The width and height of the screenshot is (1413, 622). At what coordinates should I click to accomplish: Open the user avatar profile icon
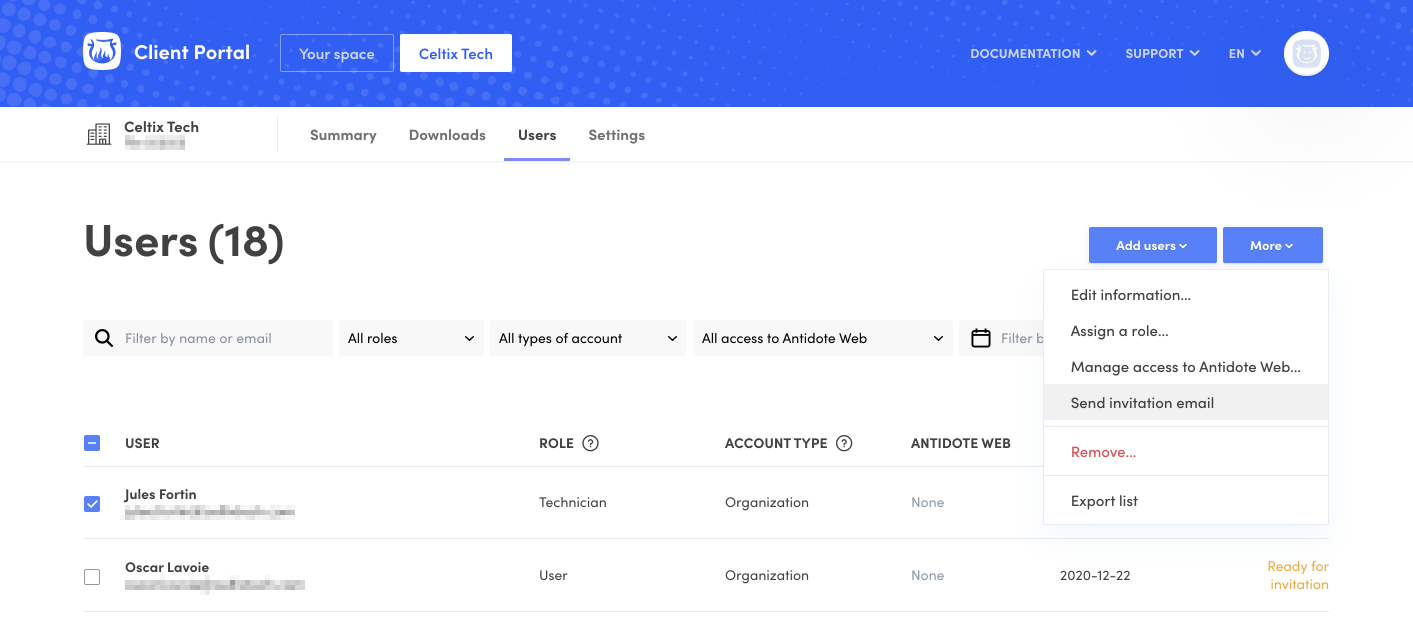point(1306,53)
